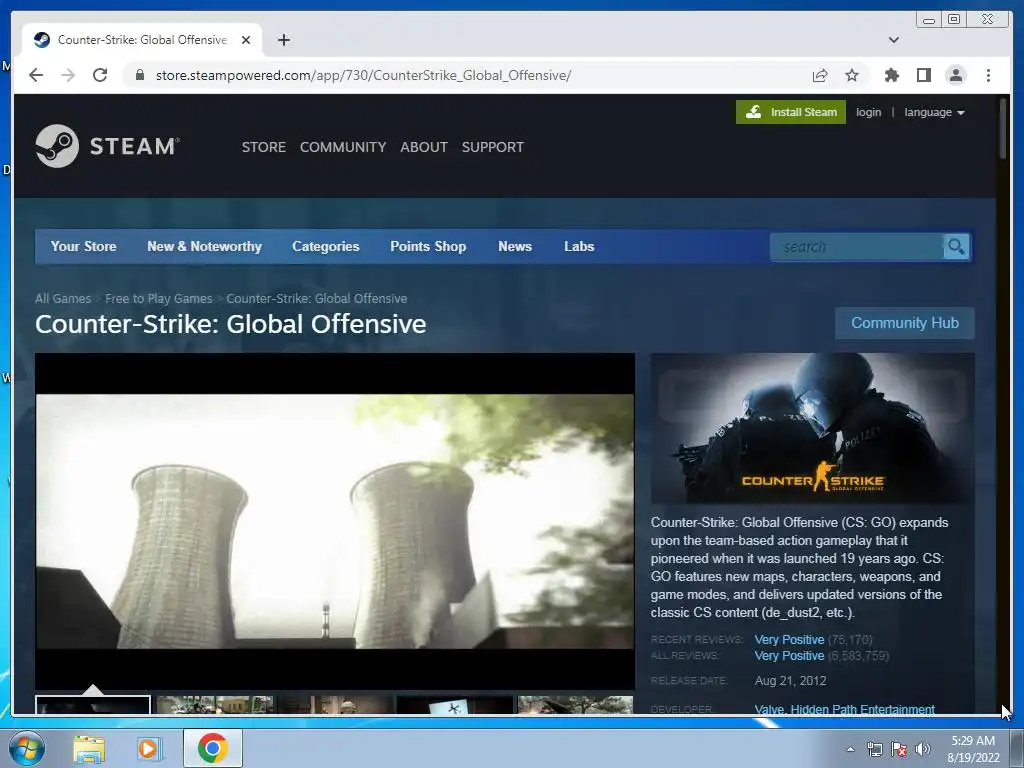Open the ABOUT menu item
This screenshot has height=768, width=1024.
pos(424,147)
